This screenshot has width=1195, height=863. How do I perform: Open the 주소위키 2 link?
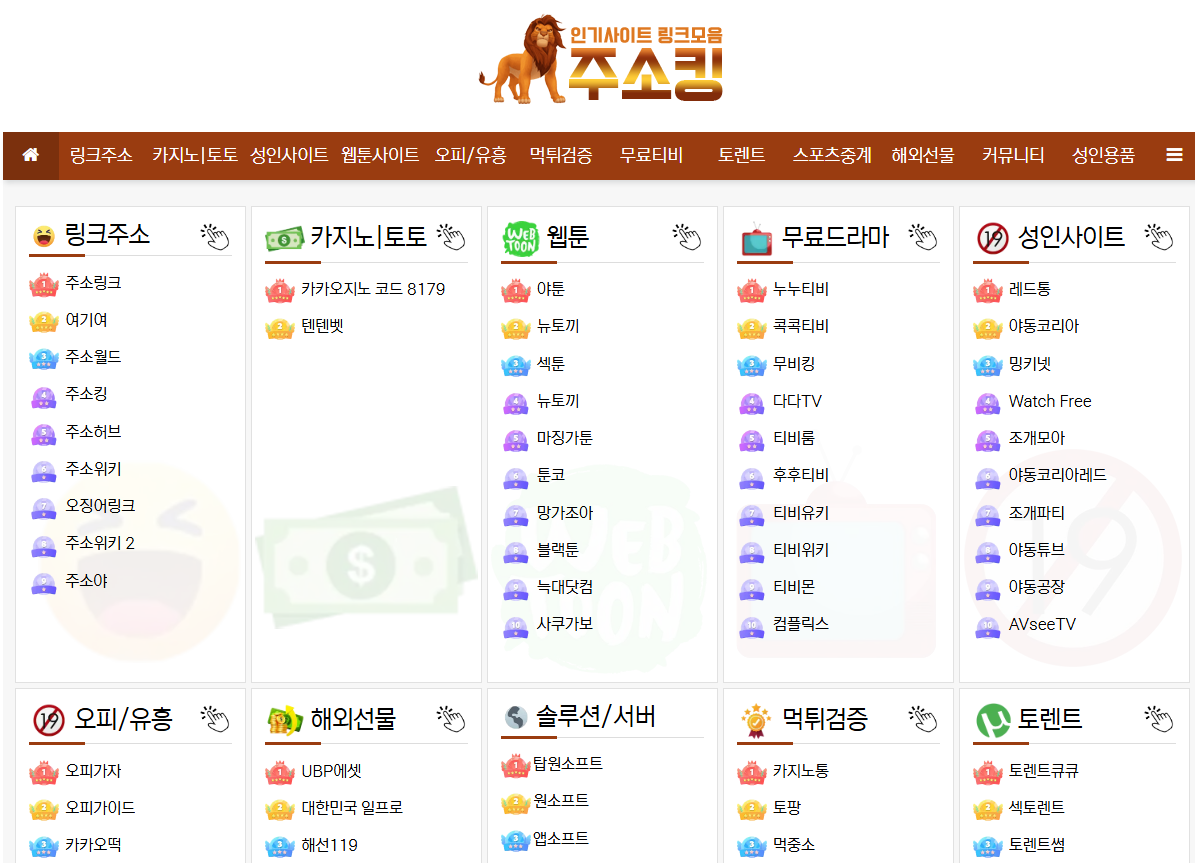(100, 543)
